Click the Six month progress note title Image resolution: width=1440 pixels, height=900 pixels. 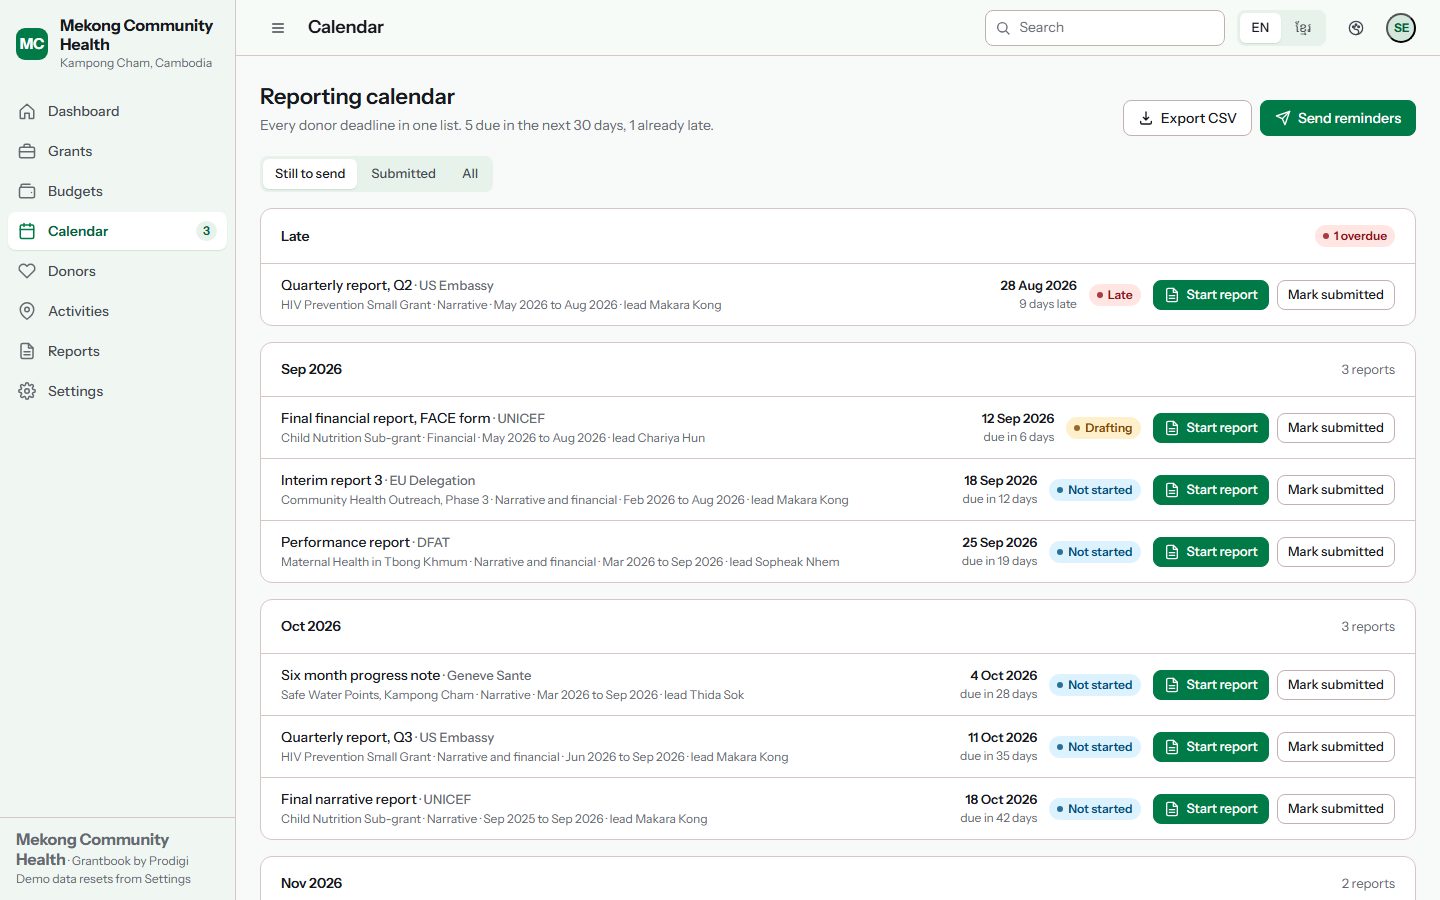point(360,675)
